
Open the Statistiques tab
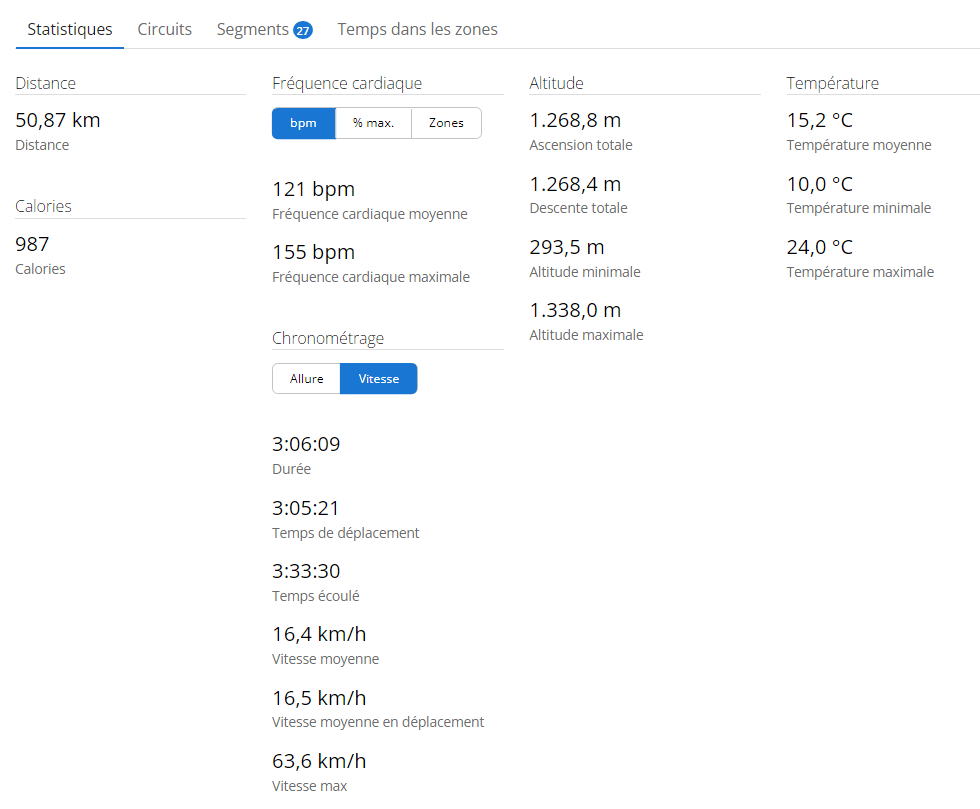70,29
